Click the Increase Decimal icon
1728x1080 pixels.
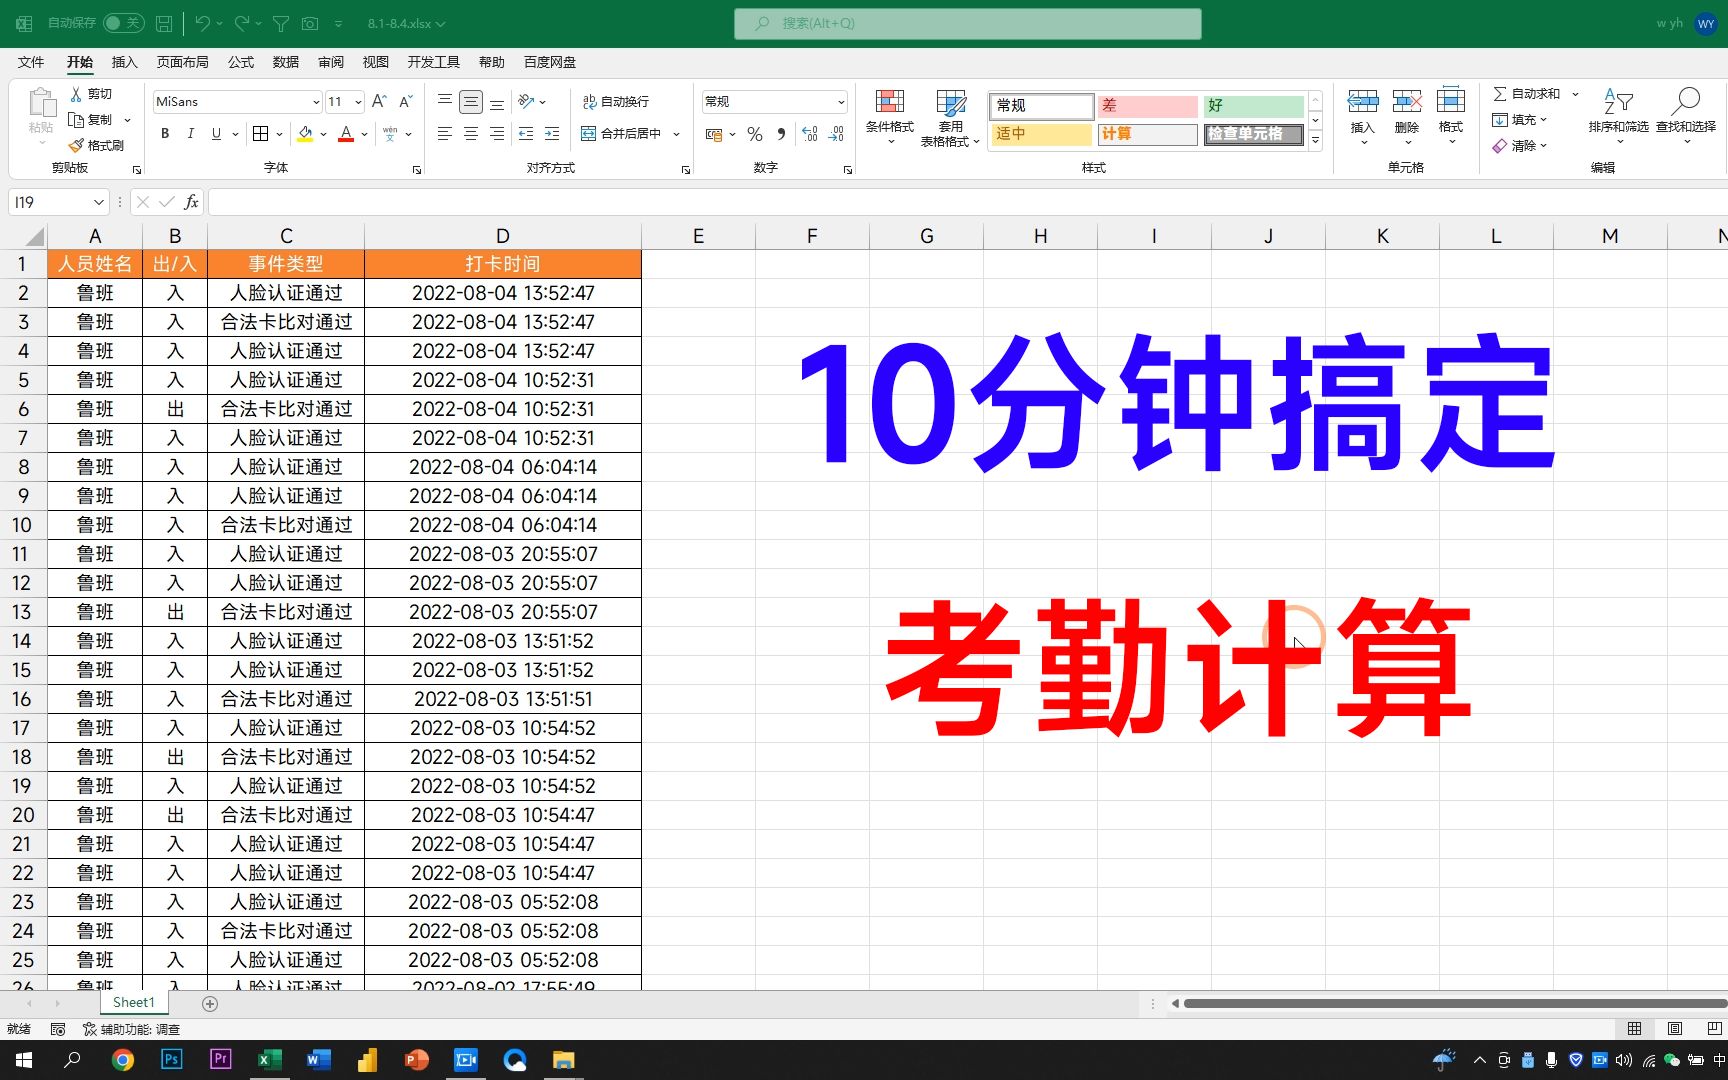coord(810,133)
